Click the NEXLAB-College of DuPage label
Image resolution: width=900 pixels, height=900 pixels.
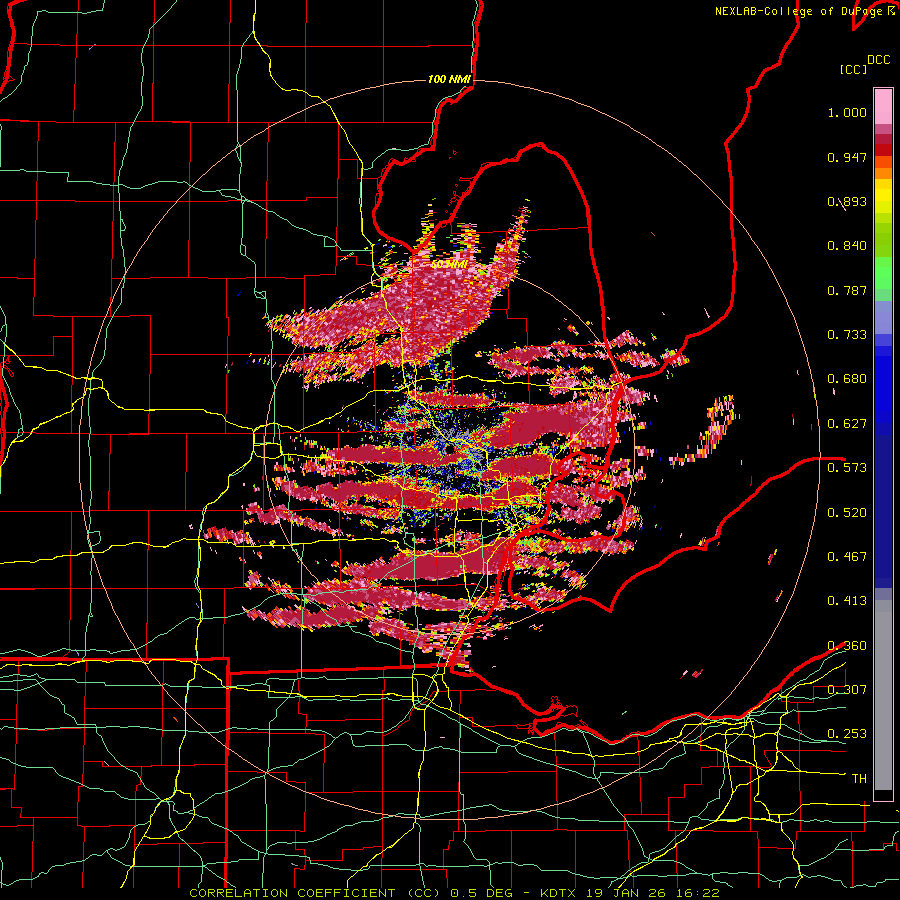tap(798, 11)
